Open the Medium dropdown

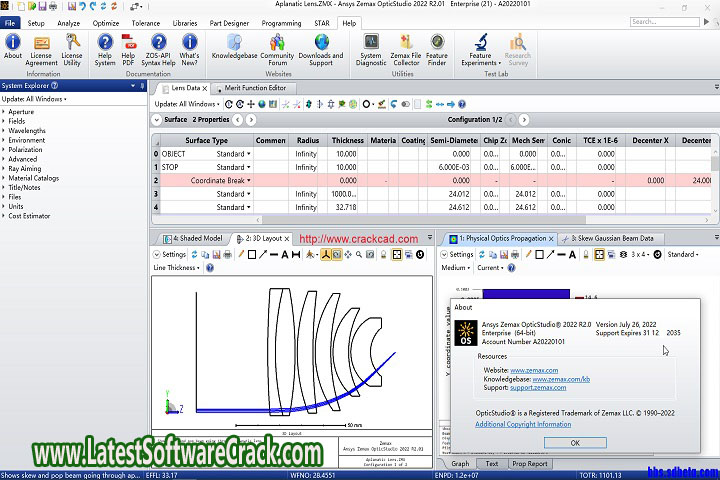click(x=456, y=268)
